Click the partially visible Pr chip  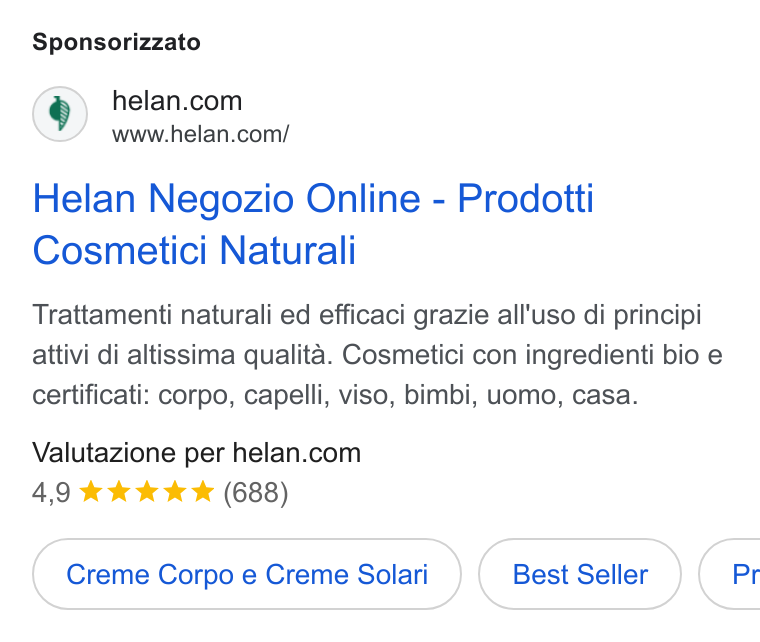click(x=729, y=574)
